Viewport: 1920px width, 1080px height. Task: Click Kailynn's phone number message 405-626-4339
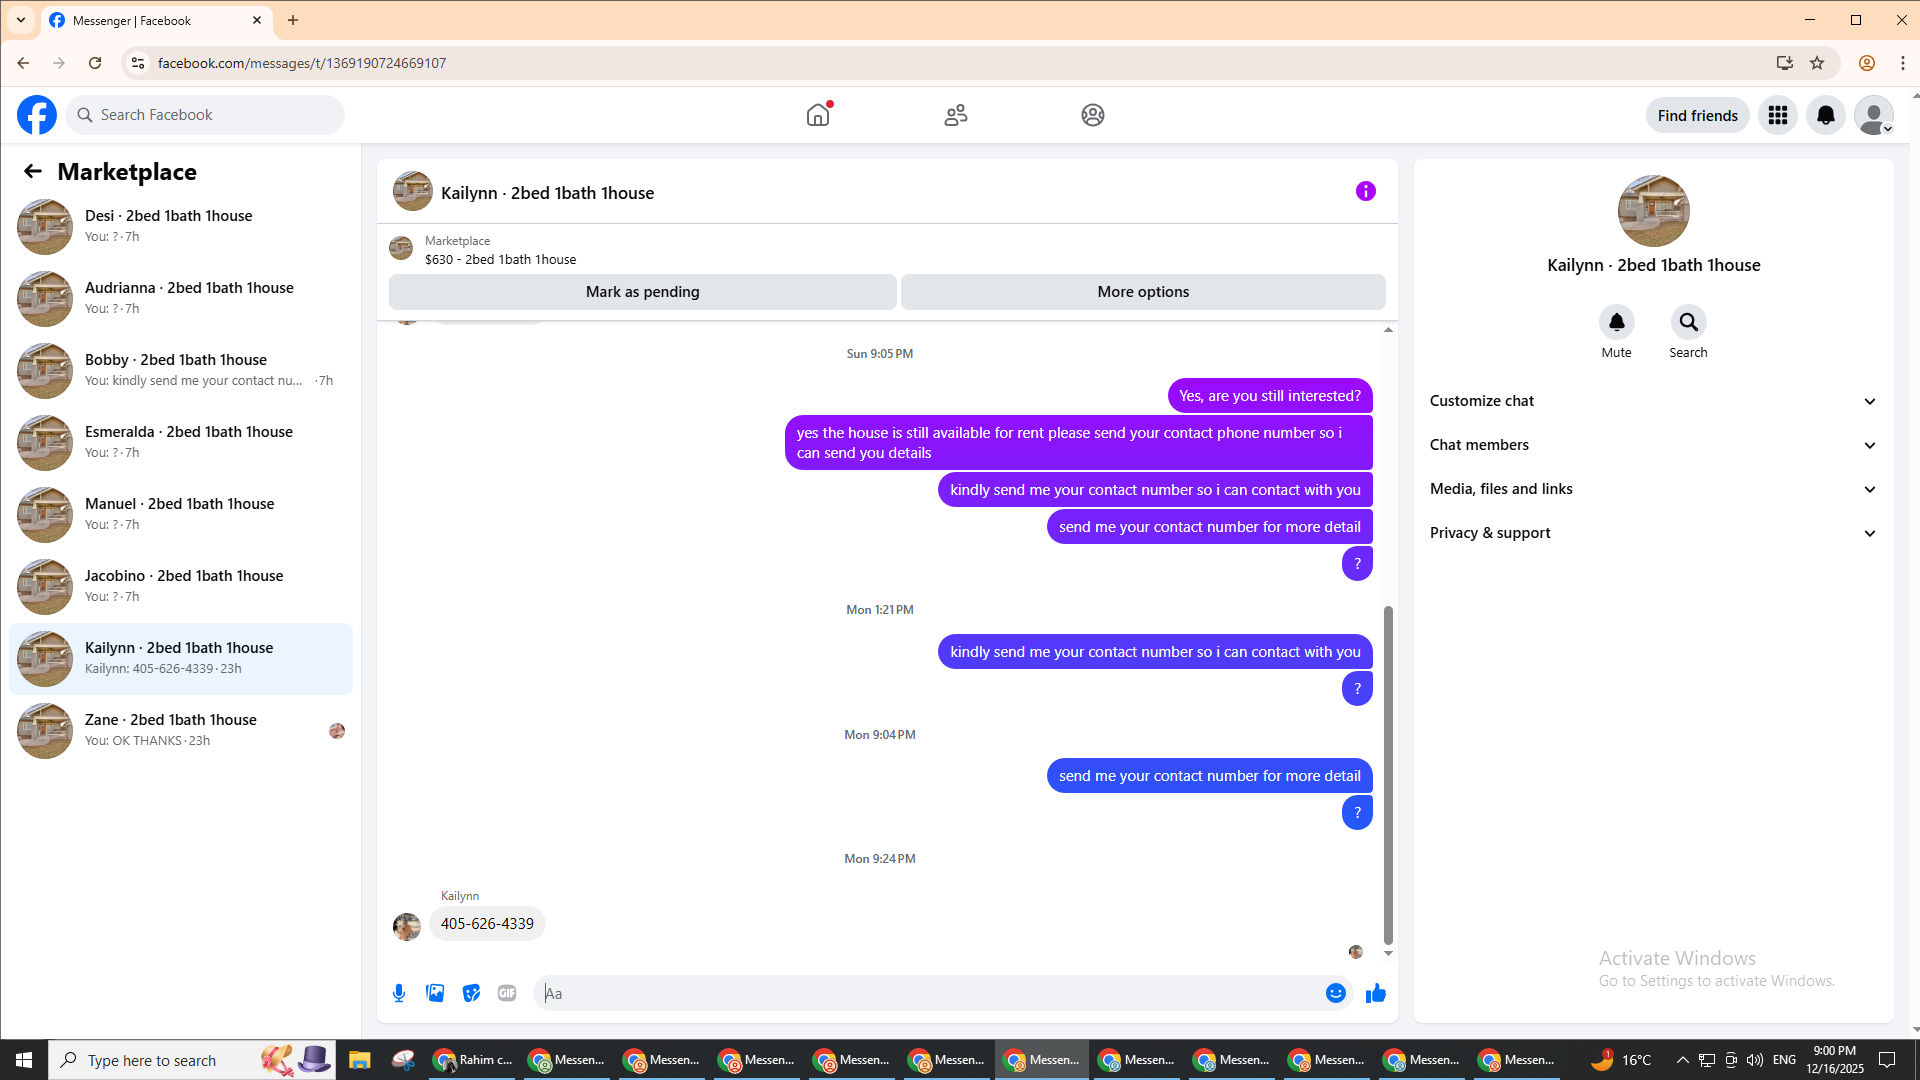pyautogui.click(x=487, y=924)
